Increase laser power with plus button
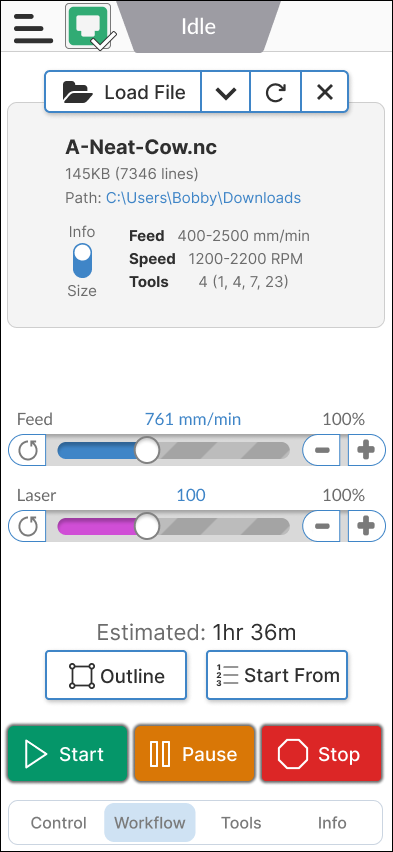This screenshot has width=393, height=852. point(366,526)
